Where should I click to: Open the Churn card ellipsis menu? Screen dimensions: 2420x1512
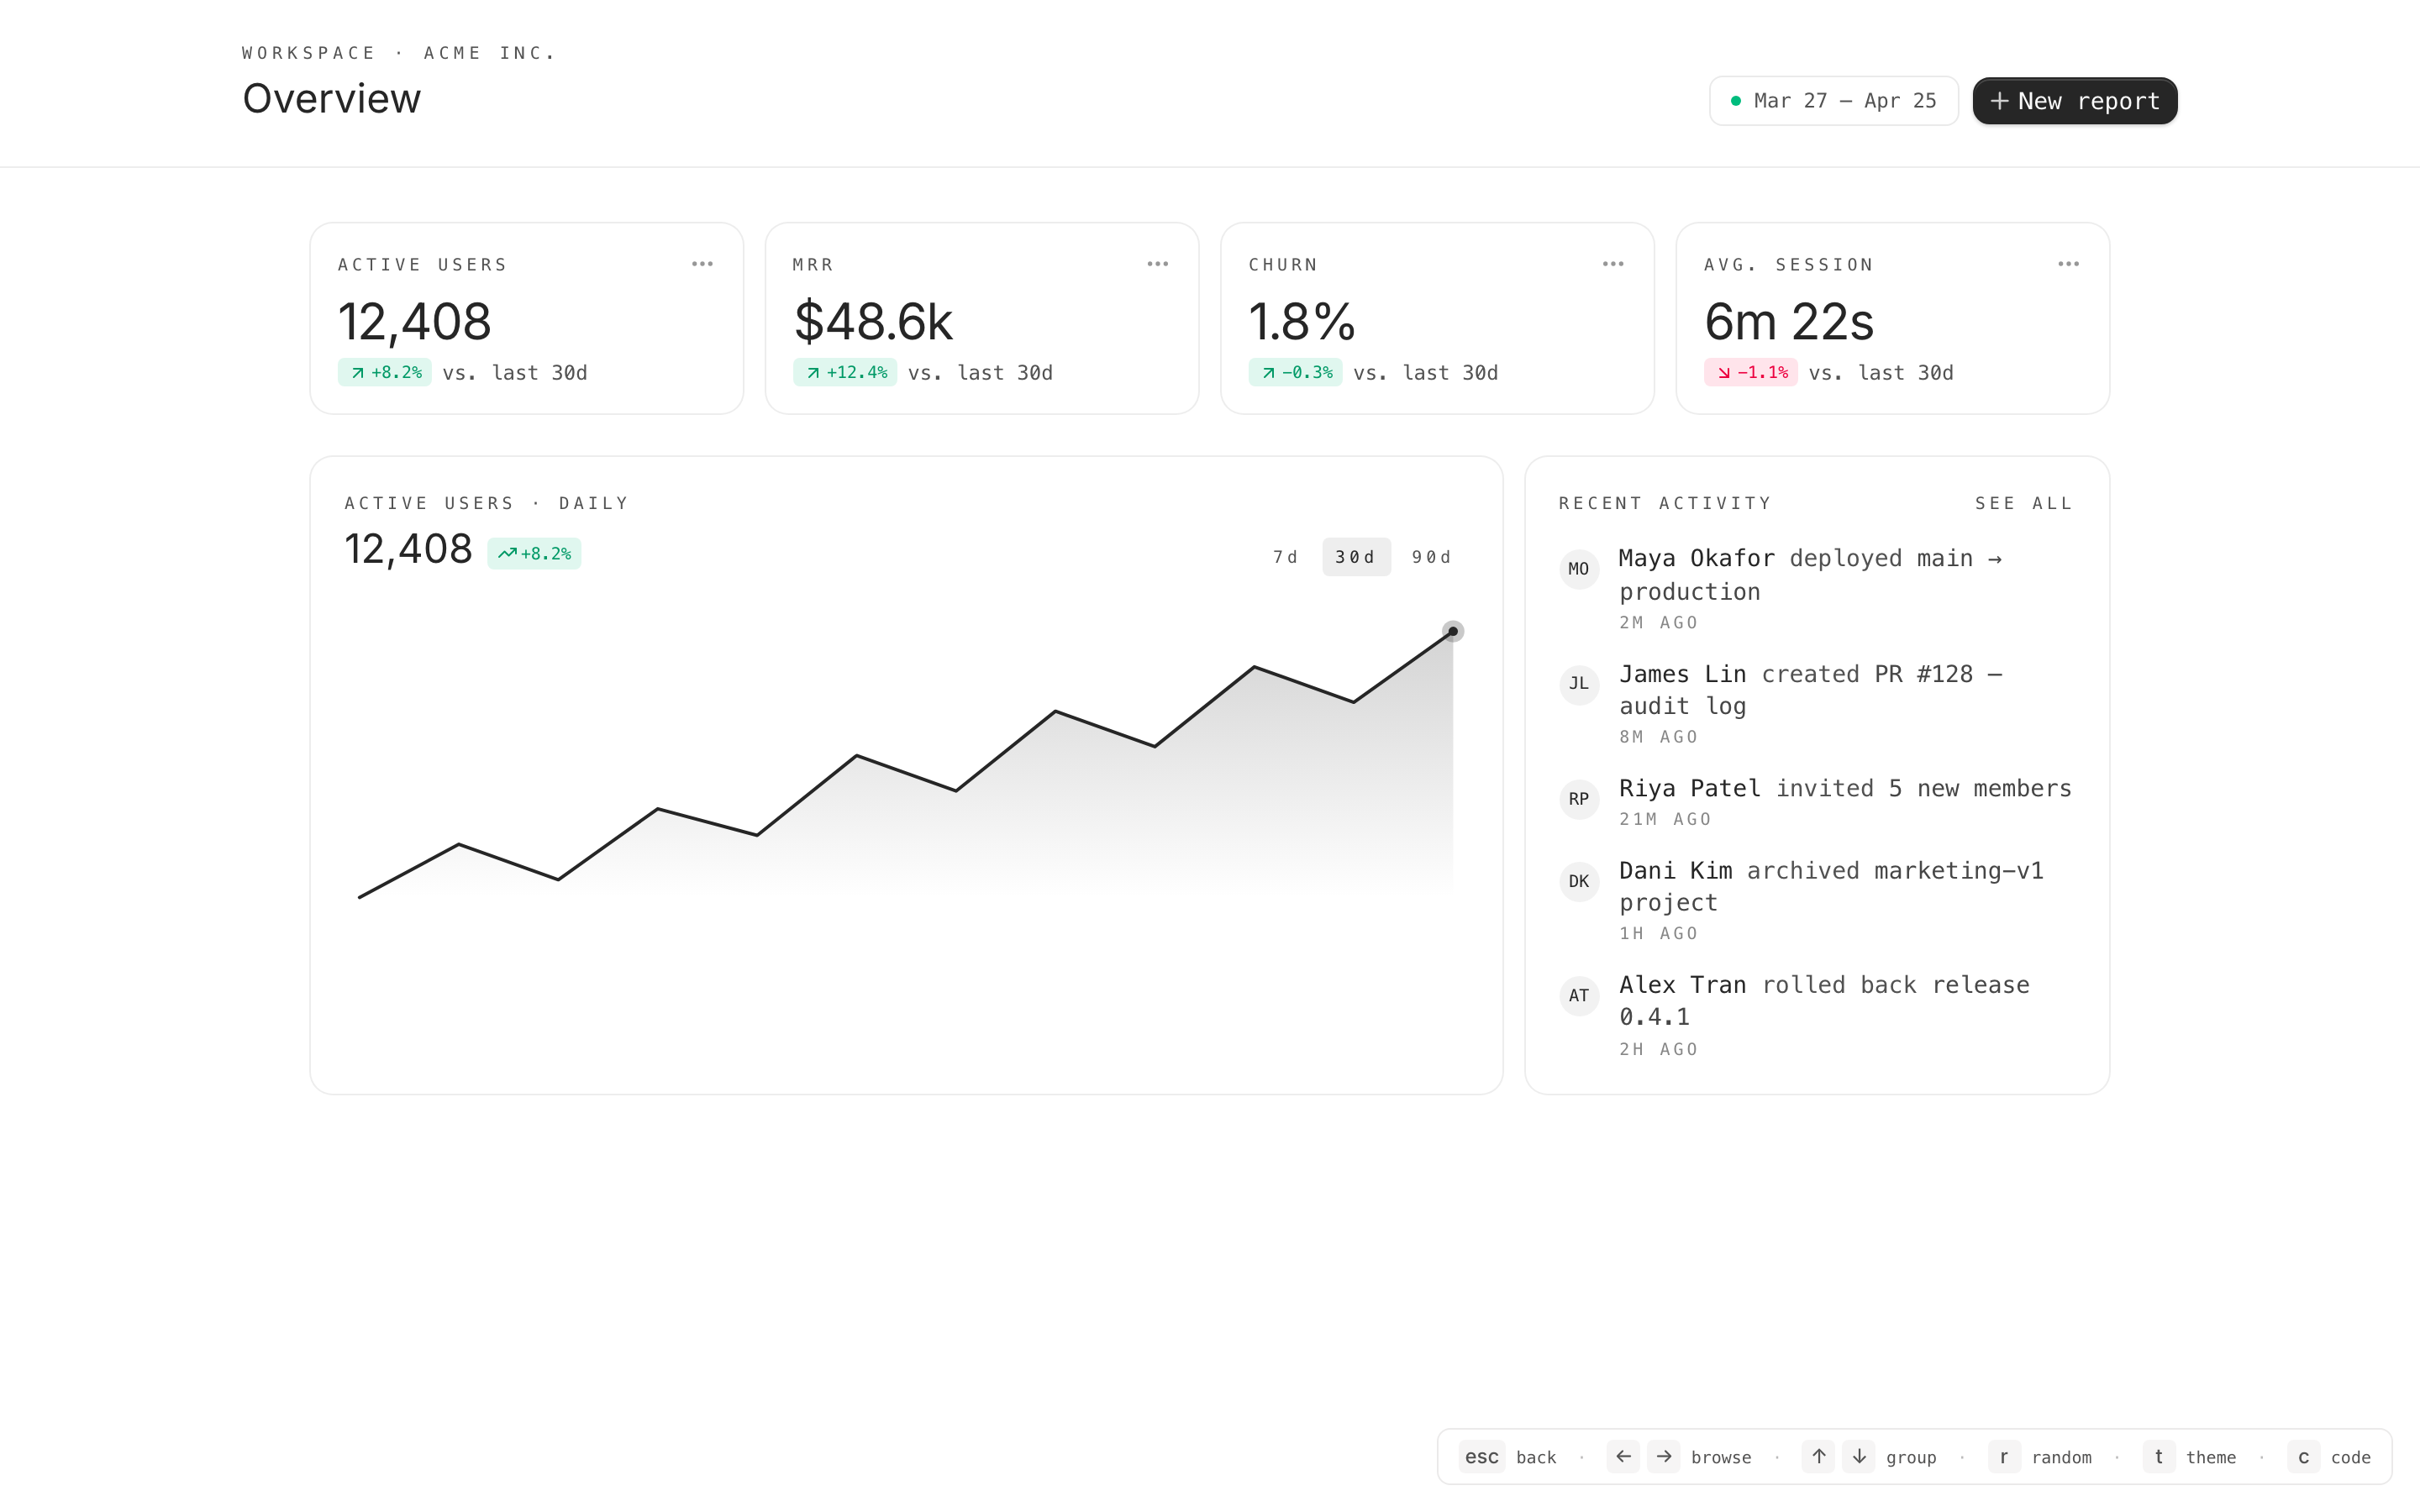[x=1612, y=264]
